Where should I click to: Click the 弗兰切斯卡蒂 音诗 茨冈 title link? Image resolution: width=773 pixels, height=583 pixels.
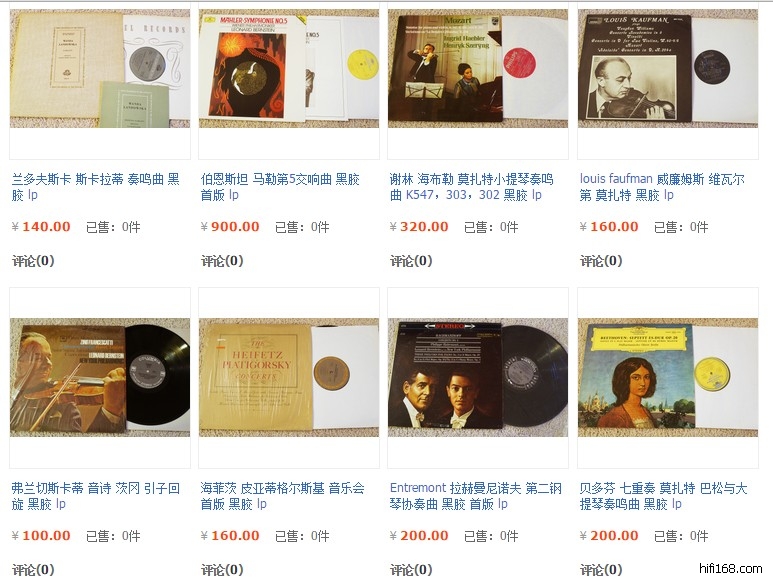pos(96,496)
